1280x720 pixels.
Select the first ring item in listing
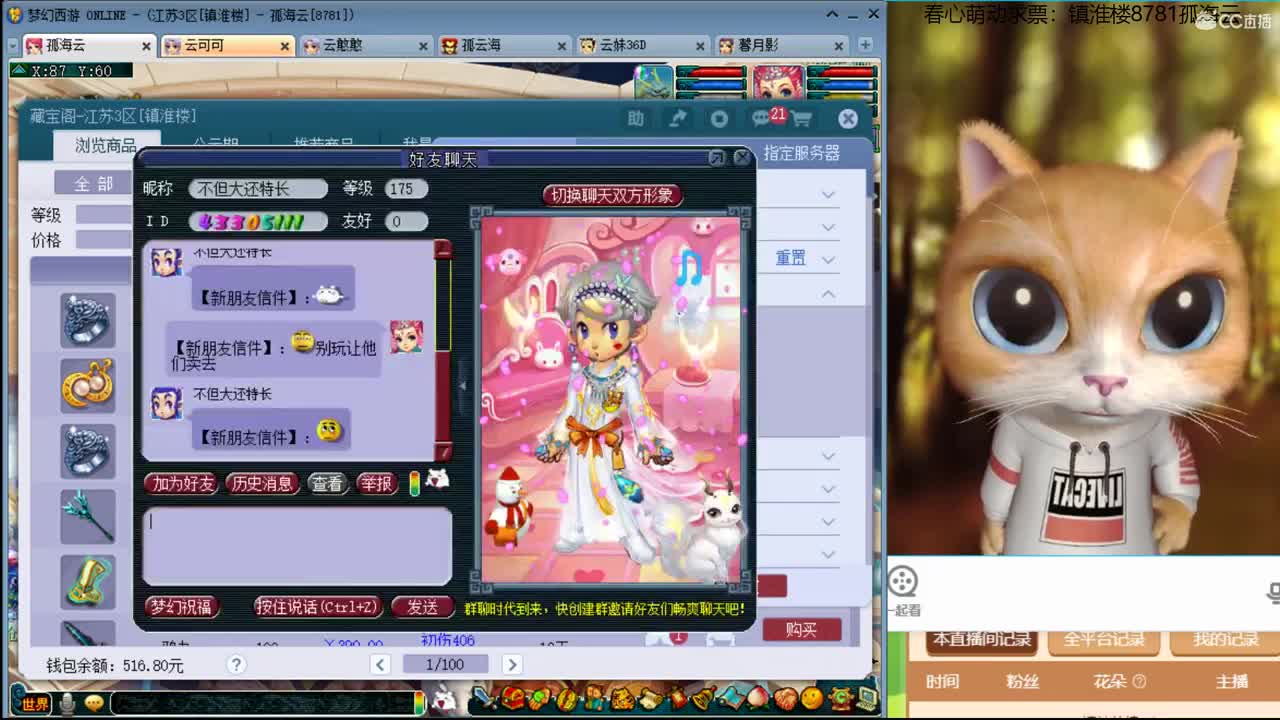coord(88,320)
